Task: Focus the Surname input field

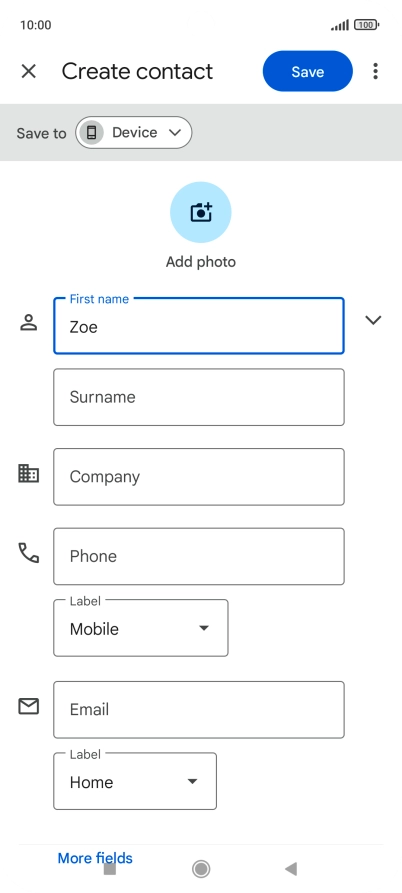Action: pos(199,397)
